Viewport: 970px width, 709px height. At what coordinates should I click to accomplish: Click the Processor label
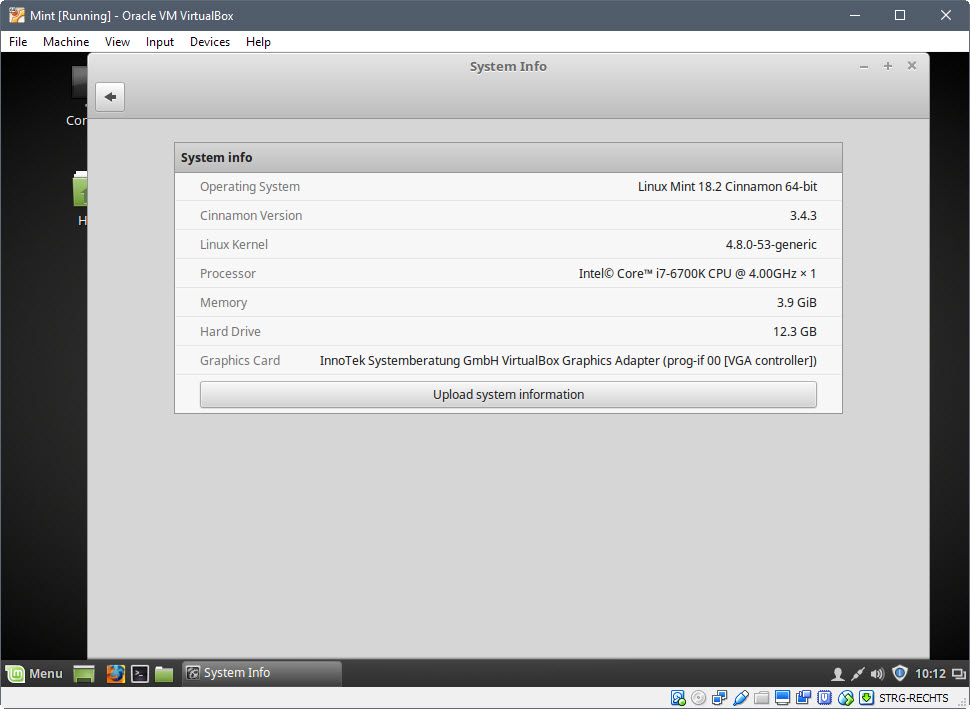228,274
